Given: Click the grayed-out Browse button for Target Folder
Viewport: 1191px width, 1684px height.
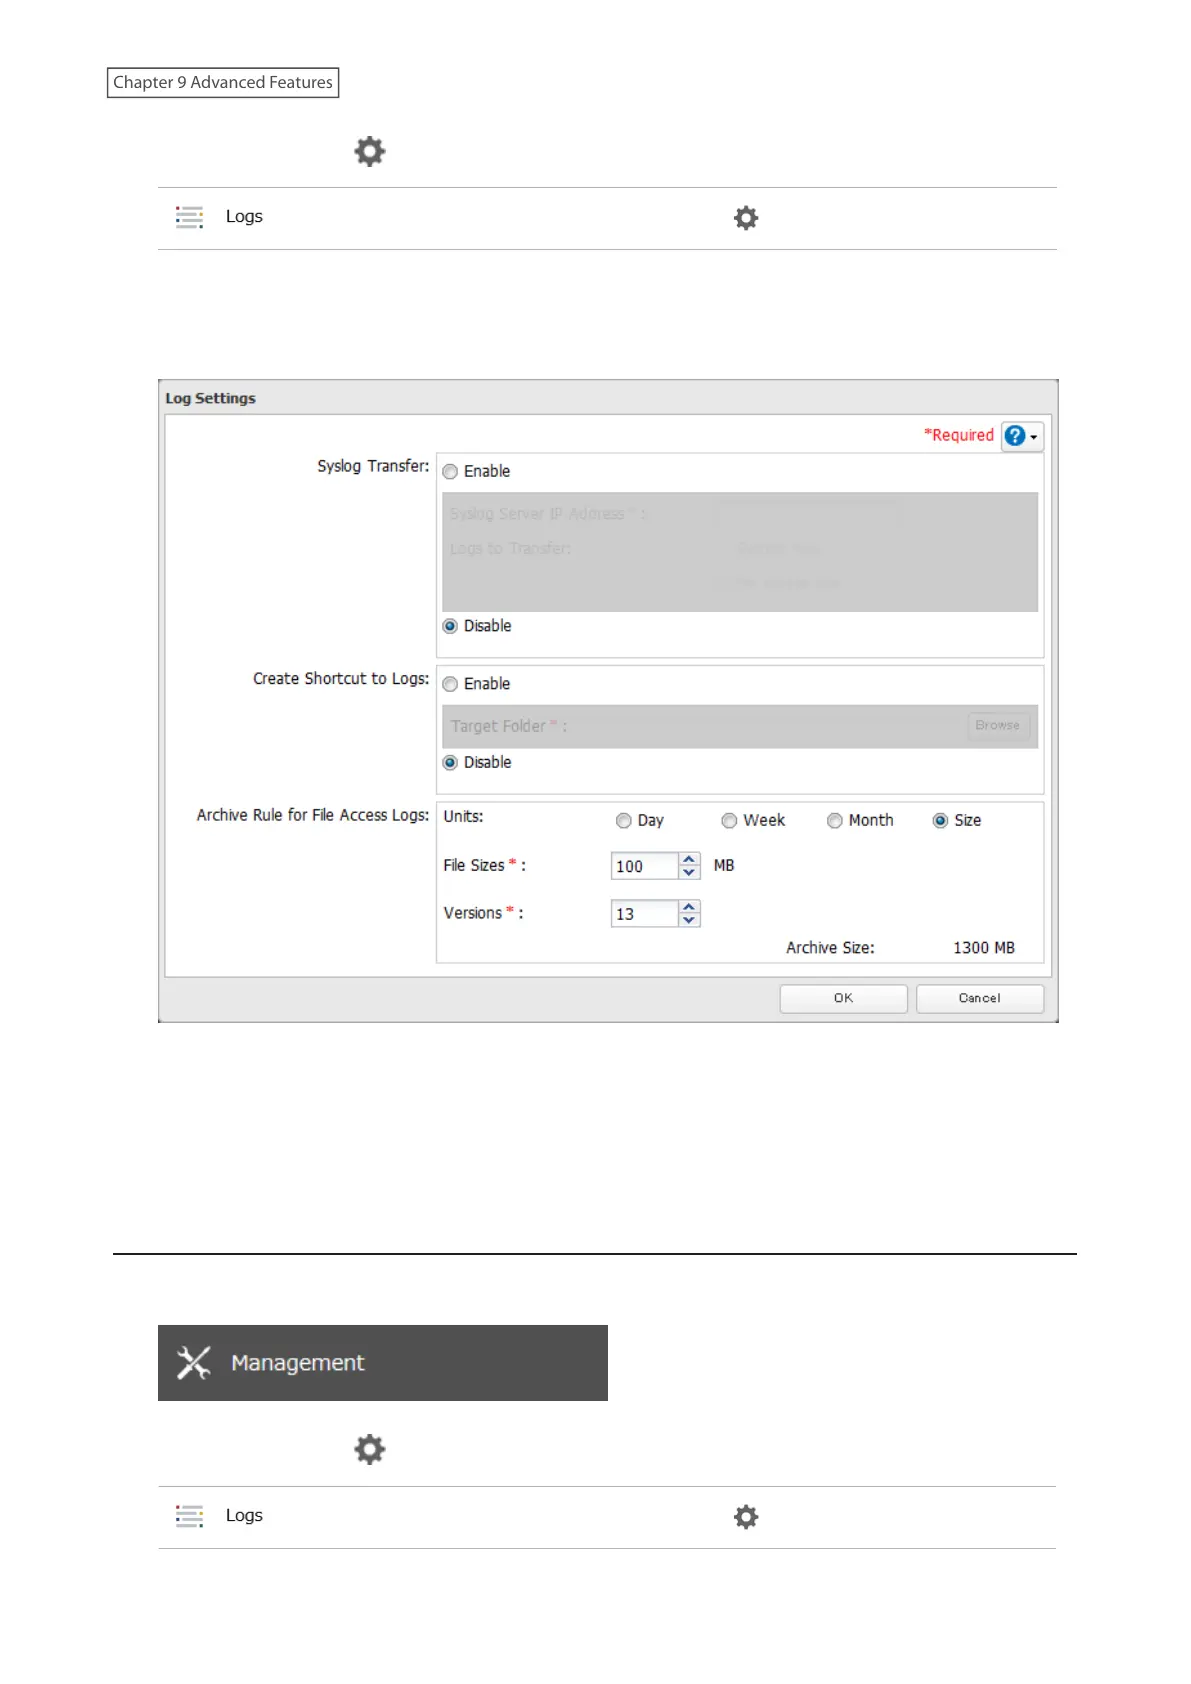Looking at the screenshot, I should [997, 726].
